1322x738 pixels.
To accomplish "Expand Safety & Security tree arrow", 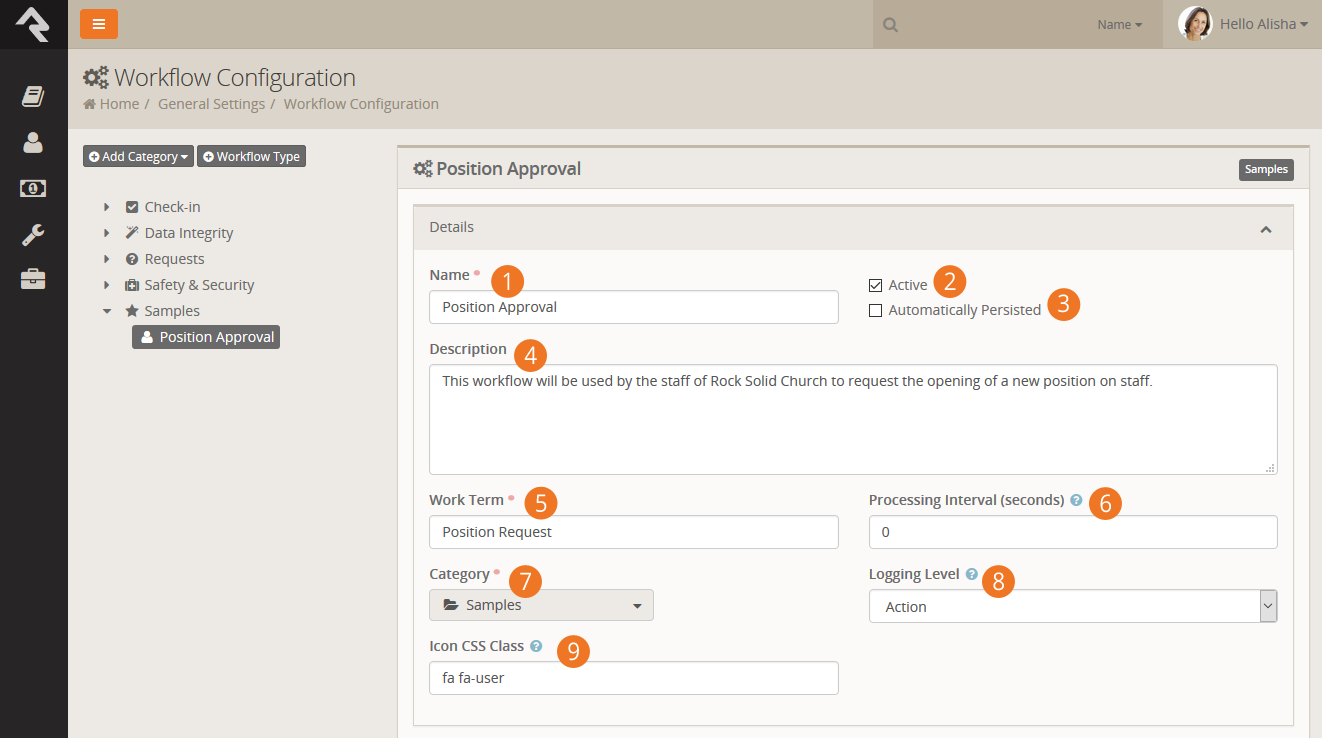I will (x=107, y=285).
